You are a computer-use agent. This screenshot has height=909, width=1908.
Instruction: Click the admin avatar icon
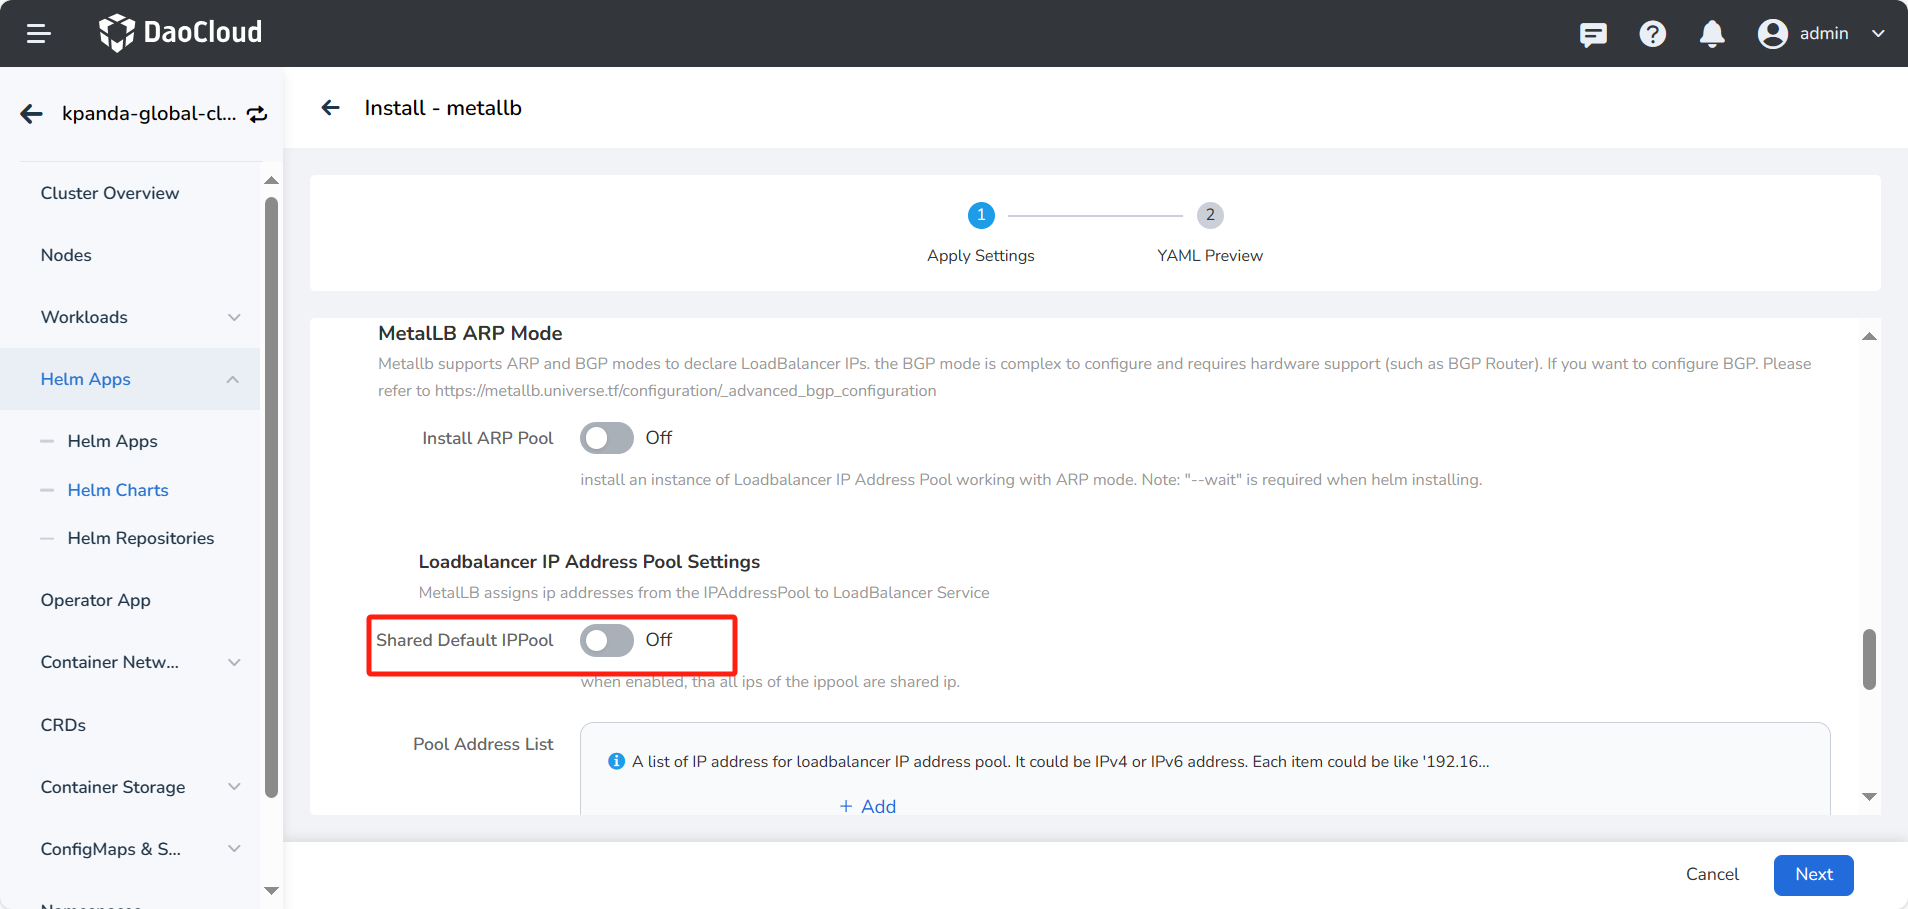(1771, 33)
